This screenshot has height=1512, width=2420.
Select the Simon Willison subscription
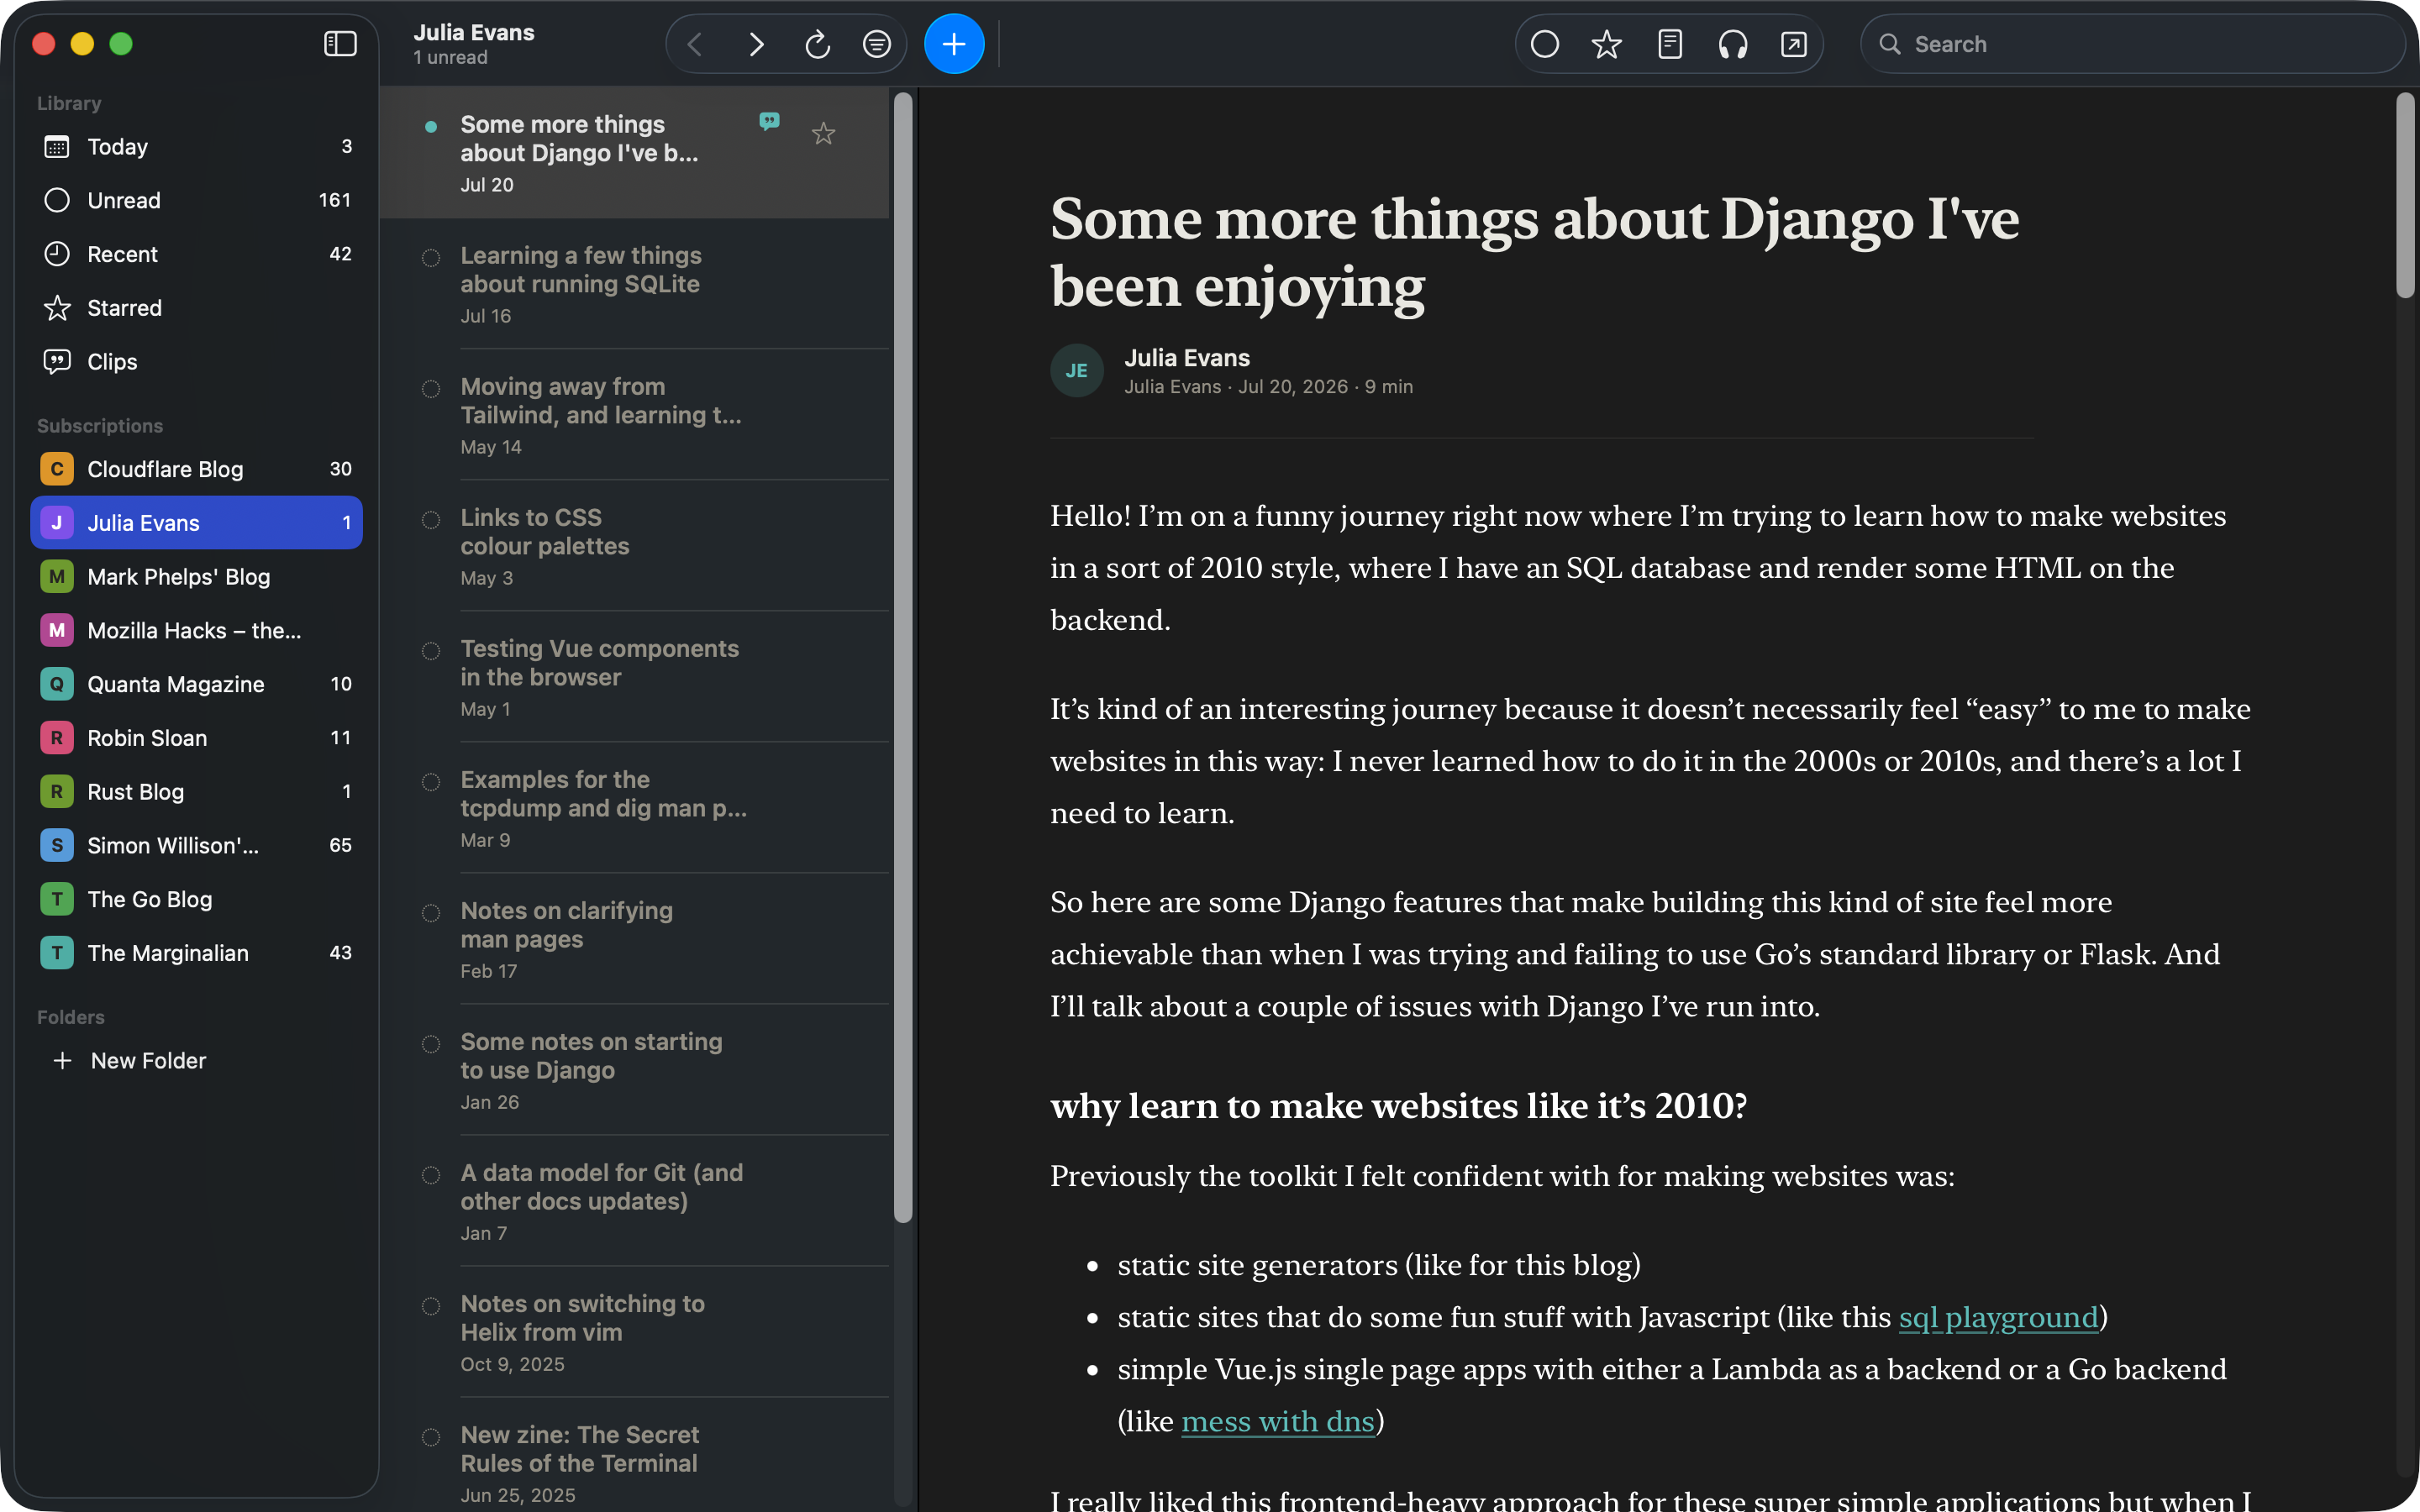(197, 846)
